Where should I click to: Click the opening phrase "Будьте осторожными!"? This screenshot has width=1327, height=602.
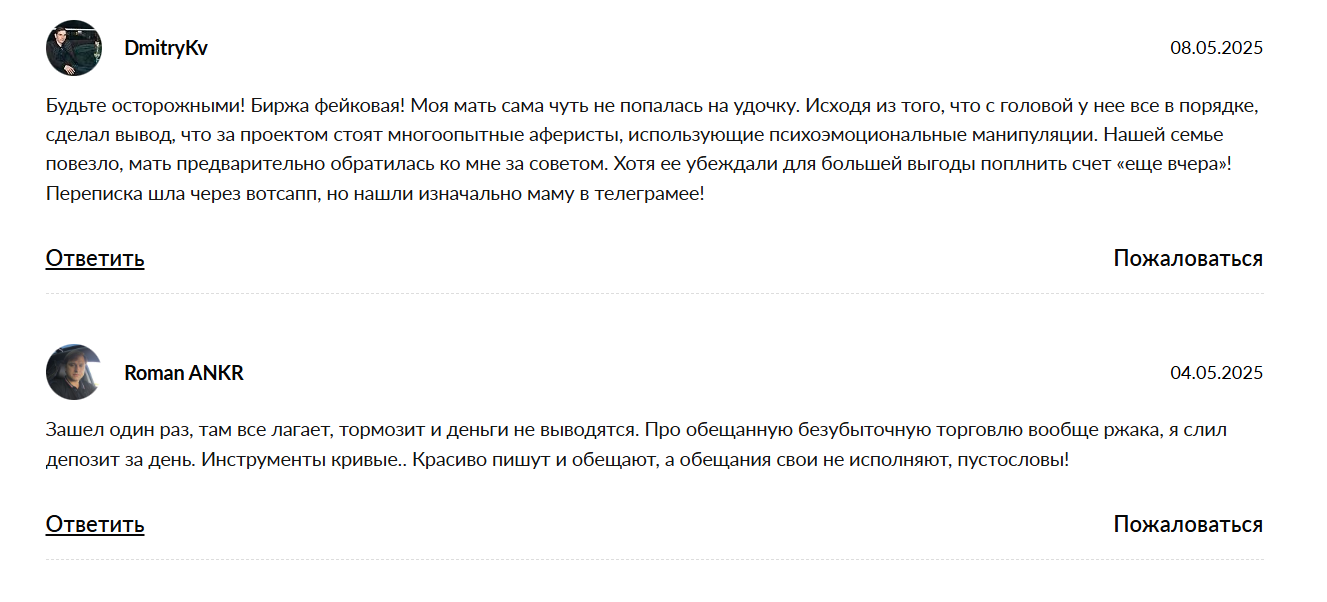click(x=142, y=105)
